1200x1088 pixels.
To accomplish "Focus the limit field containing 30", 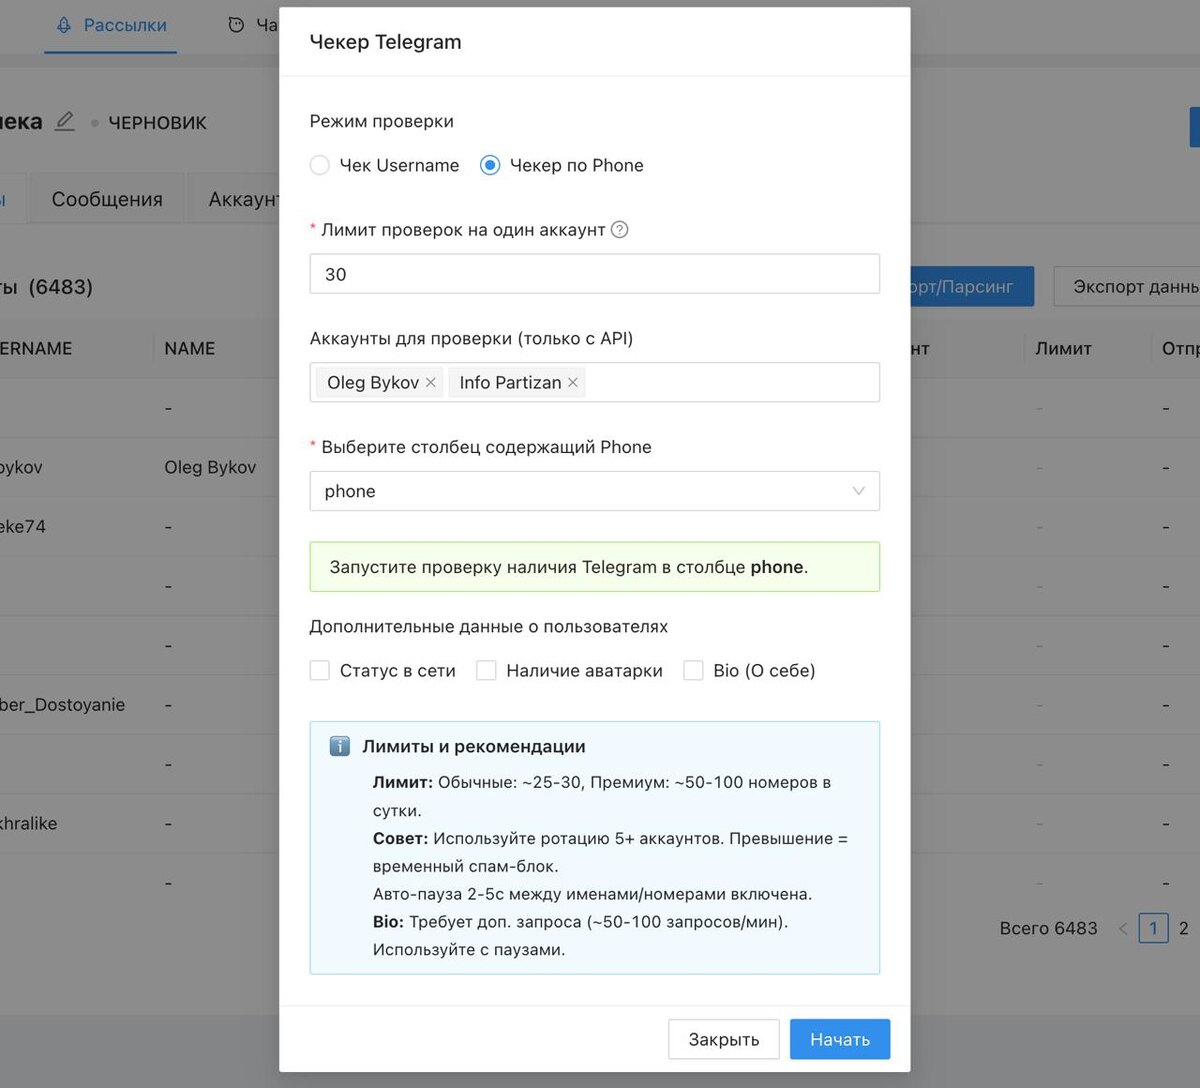I will coord(595,274).
